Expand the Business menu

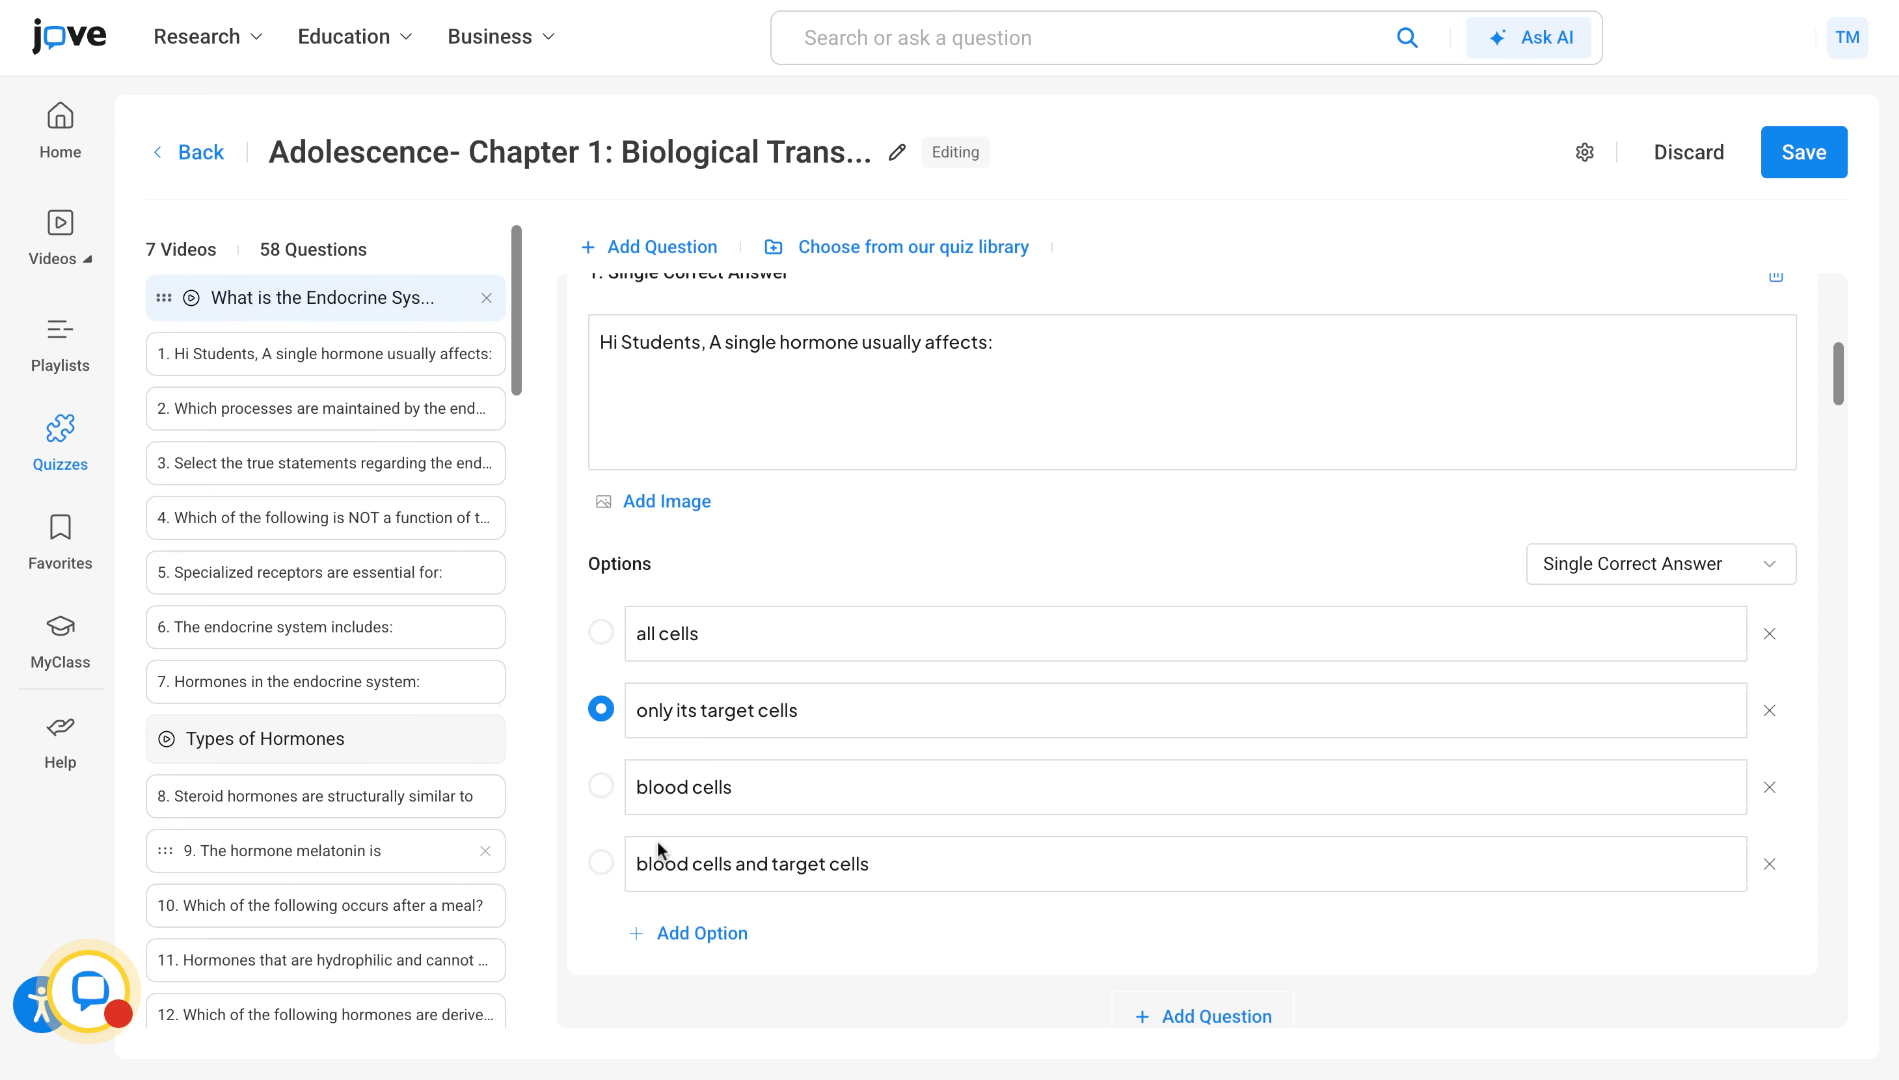(500, 37)
